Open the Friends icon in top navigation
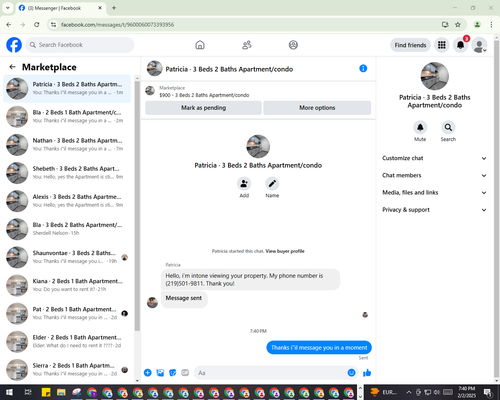 coord(247,45)
